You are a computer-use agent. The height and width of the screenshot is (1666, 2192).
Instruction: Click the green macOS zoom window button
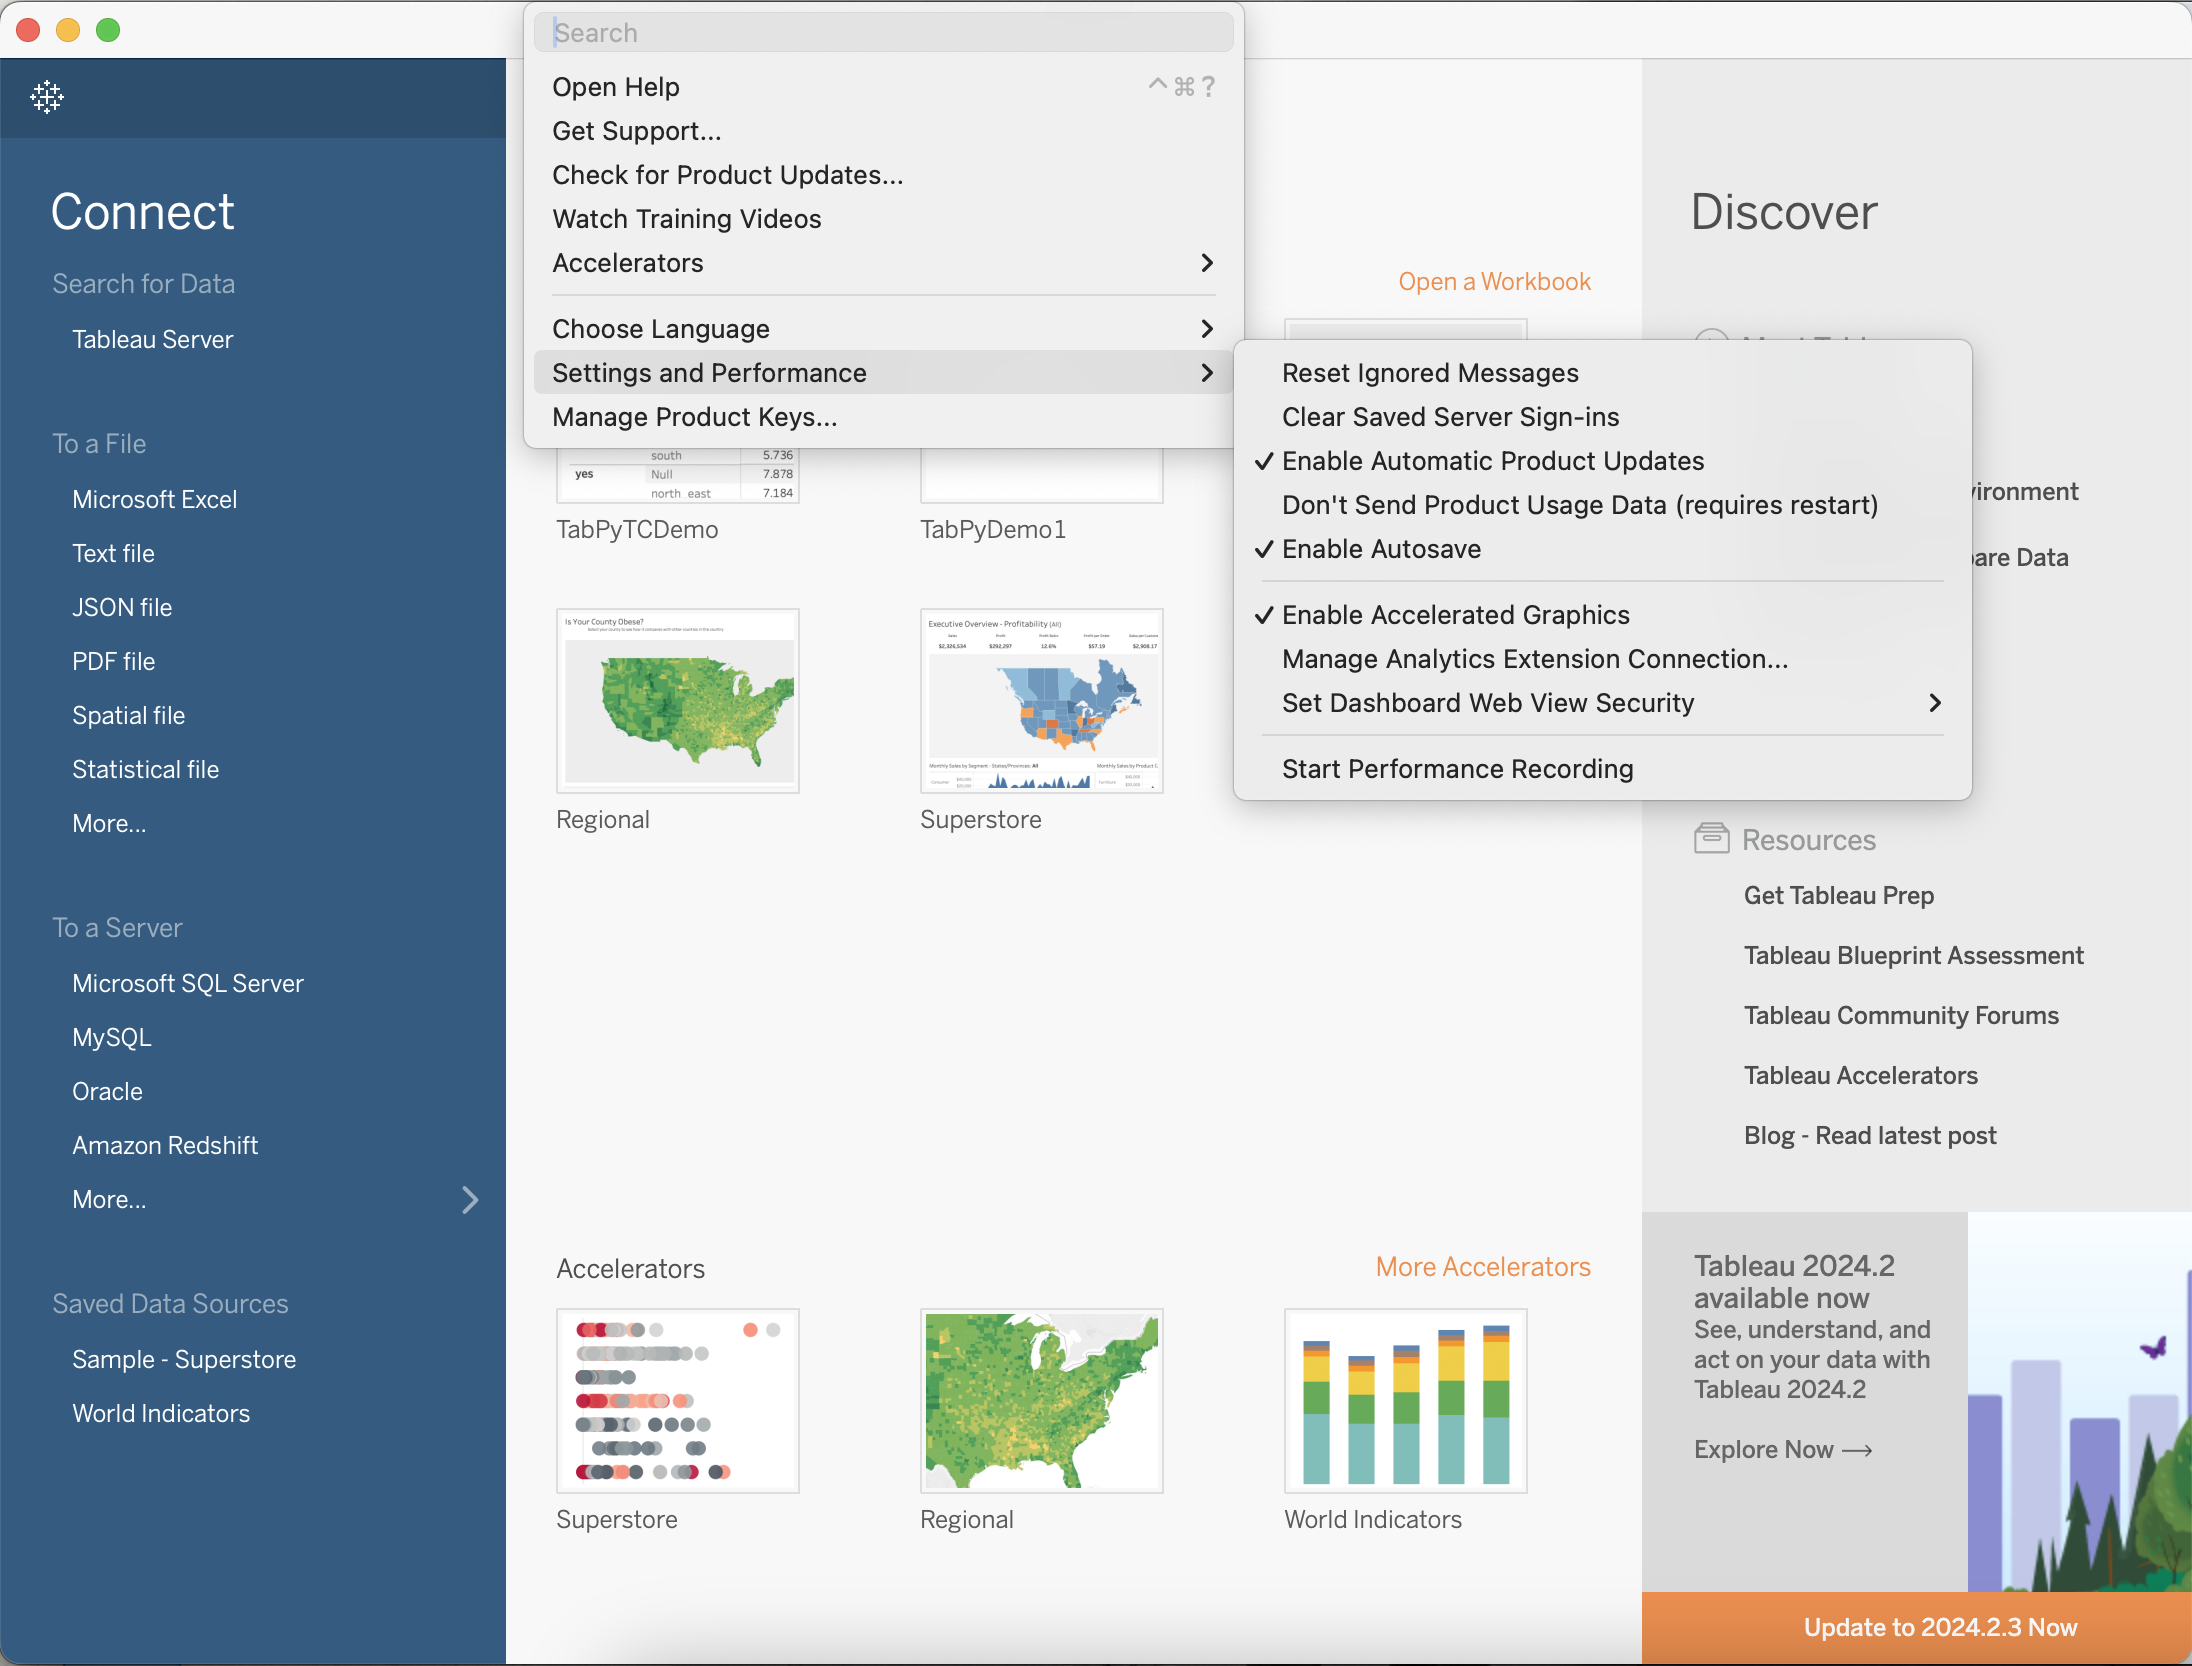[108, 30]
